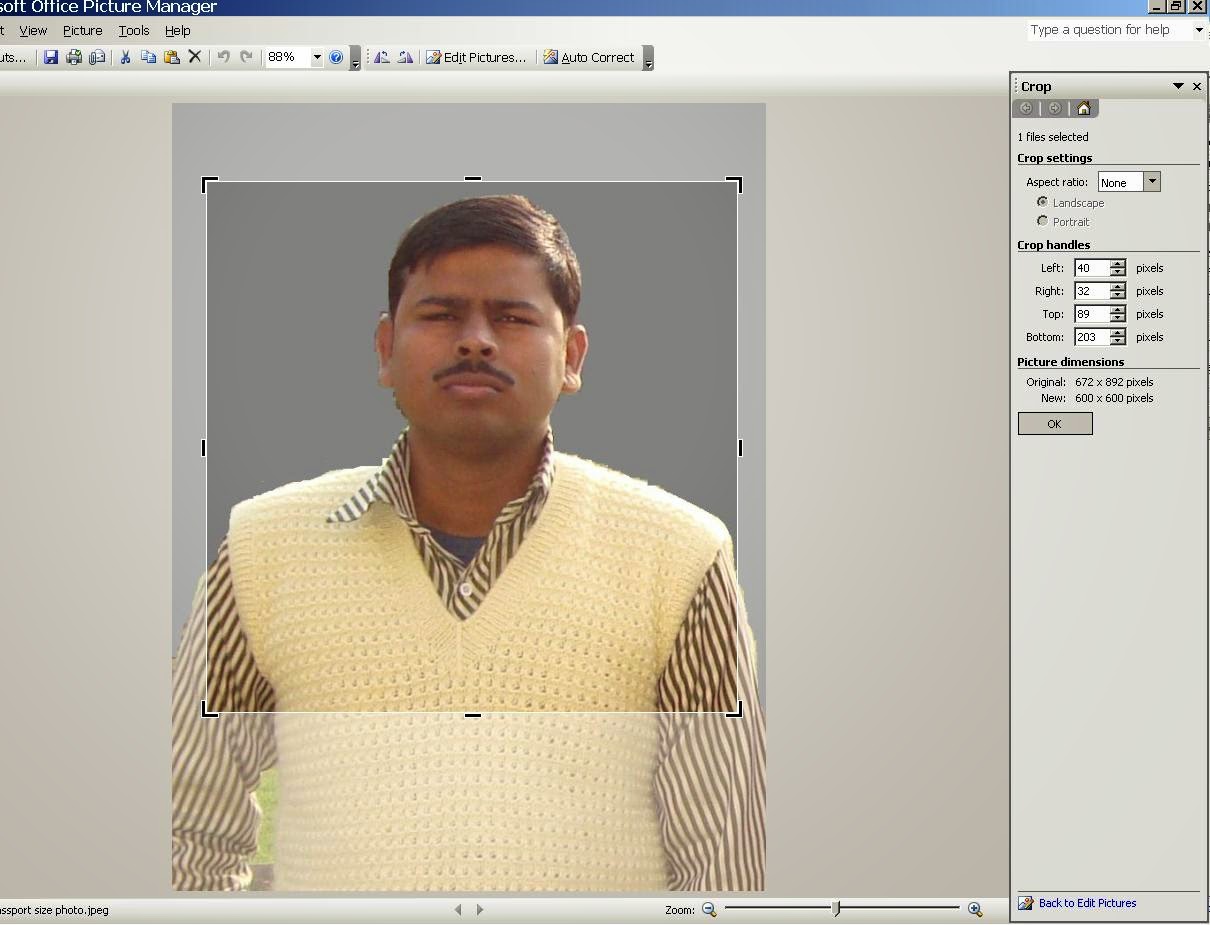
Task: Open the Aspect ratio dropdown
Action: tap(1152, 181)
